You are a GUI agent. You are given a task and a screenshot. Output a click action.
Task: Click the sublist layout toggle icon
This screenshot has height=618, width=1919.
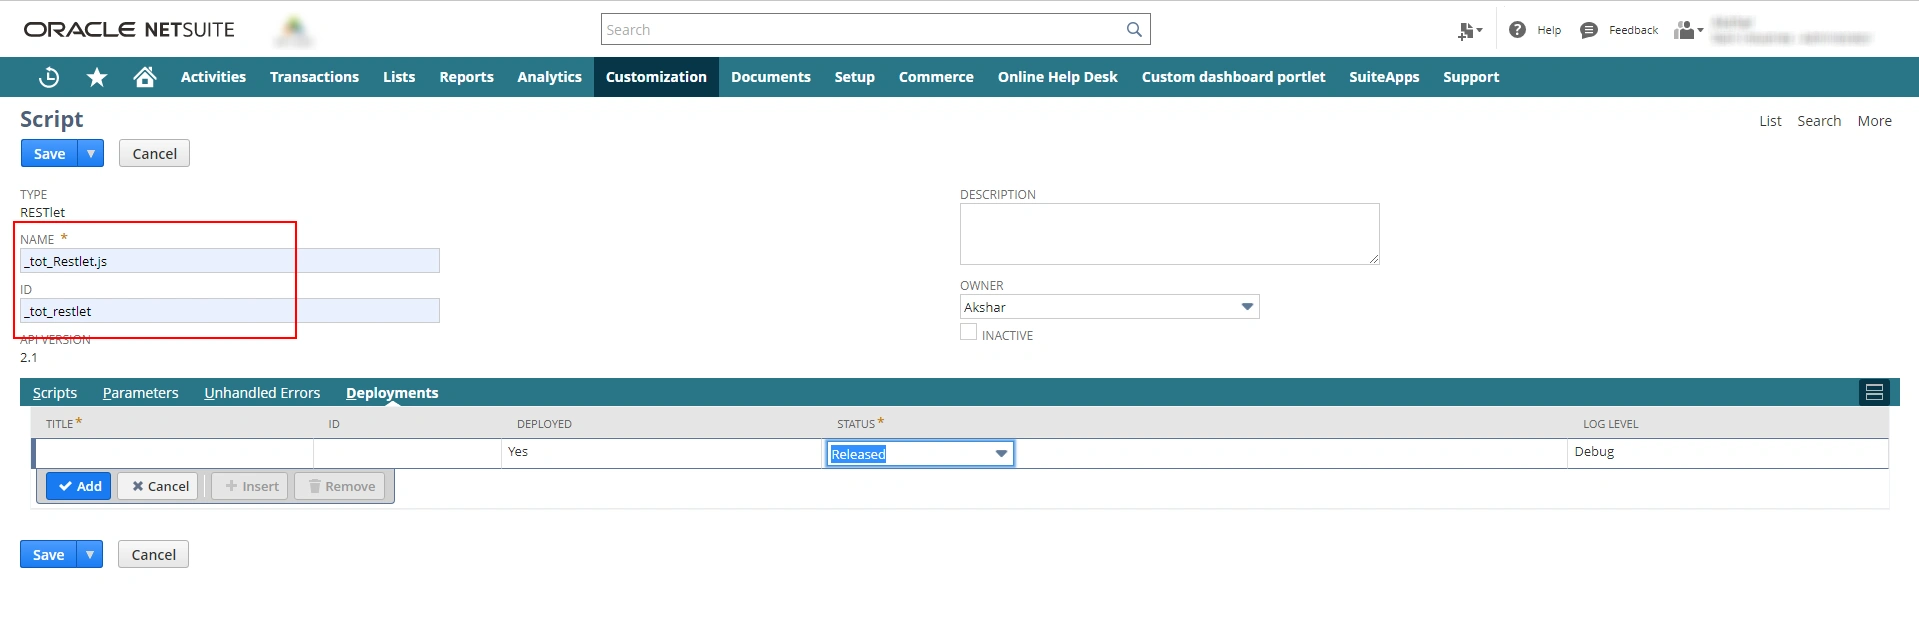pyautogui.click(x=1874, y=393)
